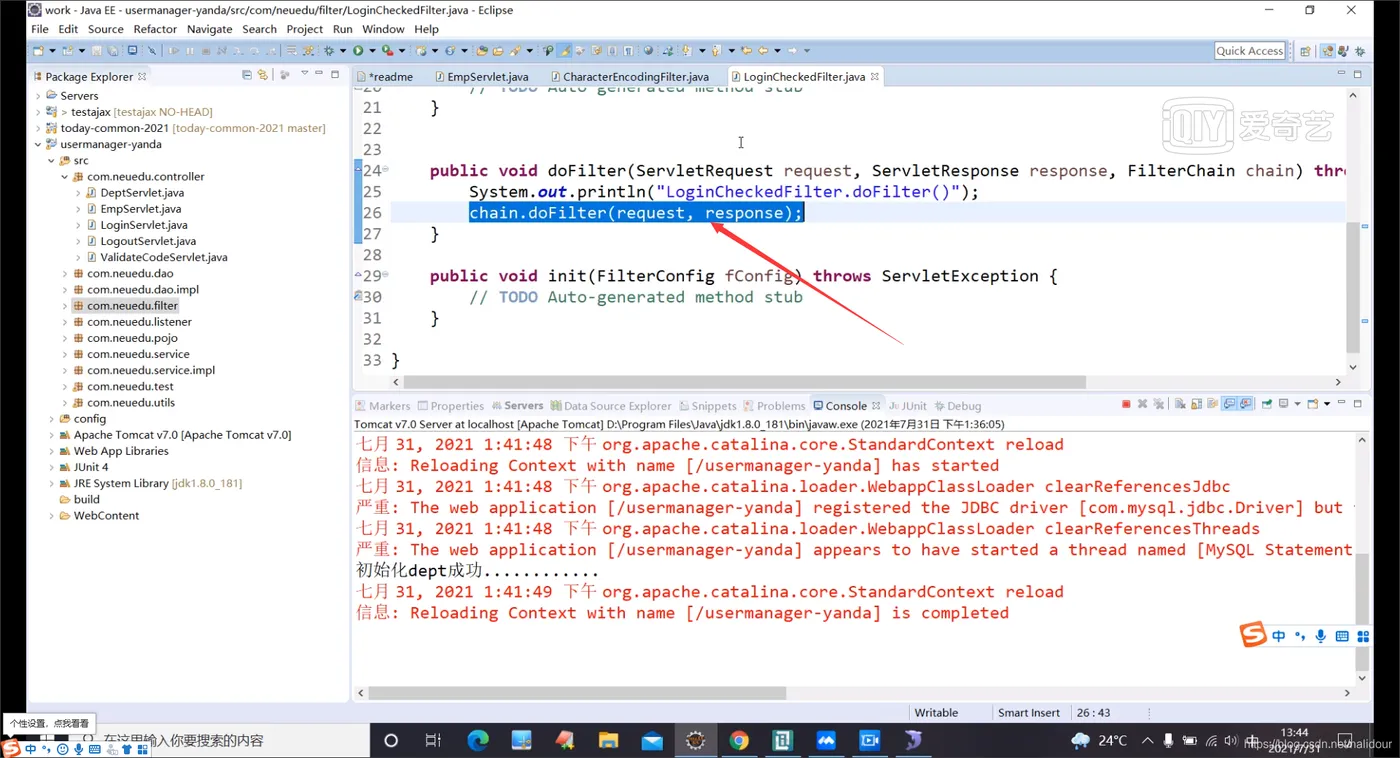This screenshot has width=1400, height=758.
Task: Open the Refactor menu
Action: pos(155,29)
